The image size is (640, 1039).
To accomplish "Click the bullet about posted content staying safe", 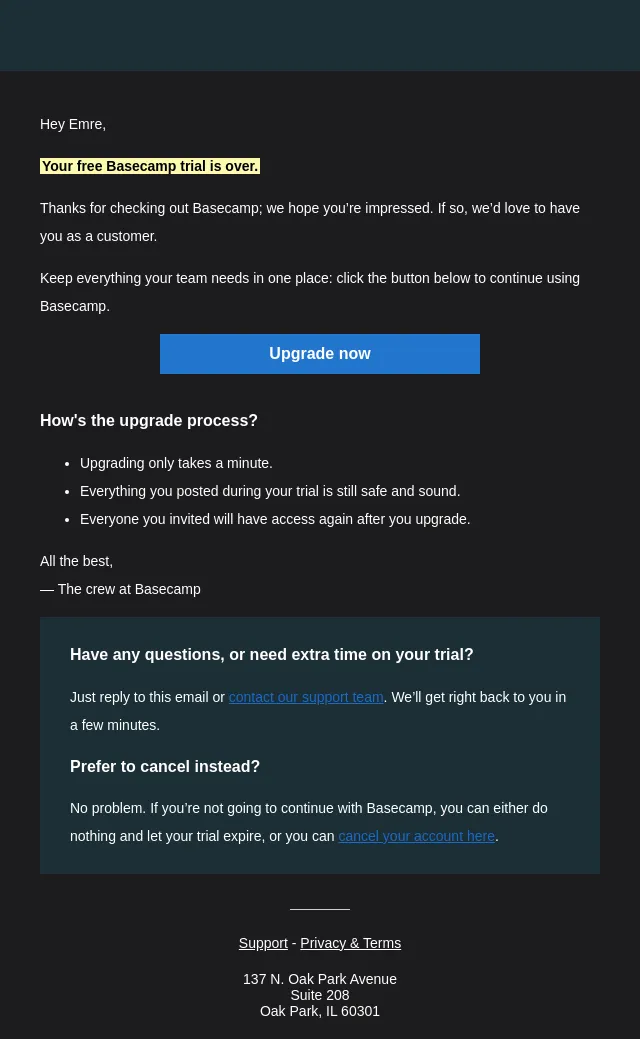I will 270,491.
